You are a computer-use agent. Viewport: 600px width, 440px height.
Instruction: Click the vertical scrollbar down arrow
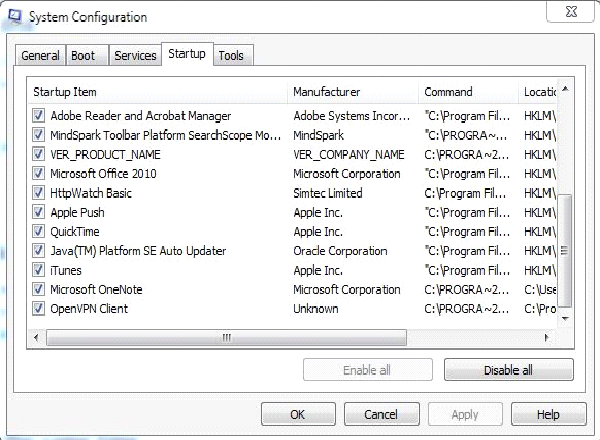coord(565,318)
